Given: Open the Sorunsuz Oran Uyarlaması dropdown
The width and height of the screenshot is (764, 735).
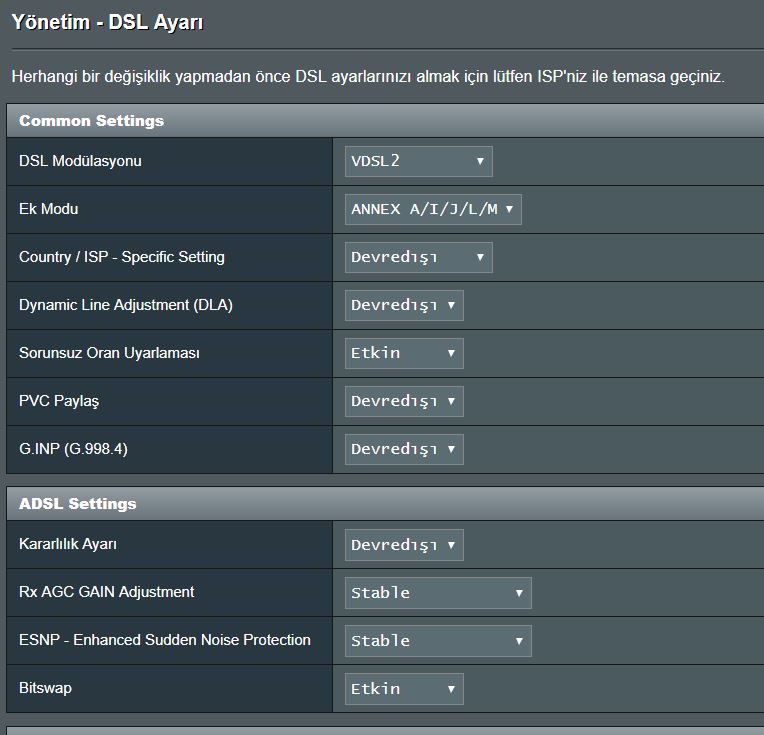Looking at the screenshot, I should (404, 353).
